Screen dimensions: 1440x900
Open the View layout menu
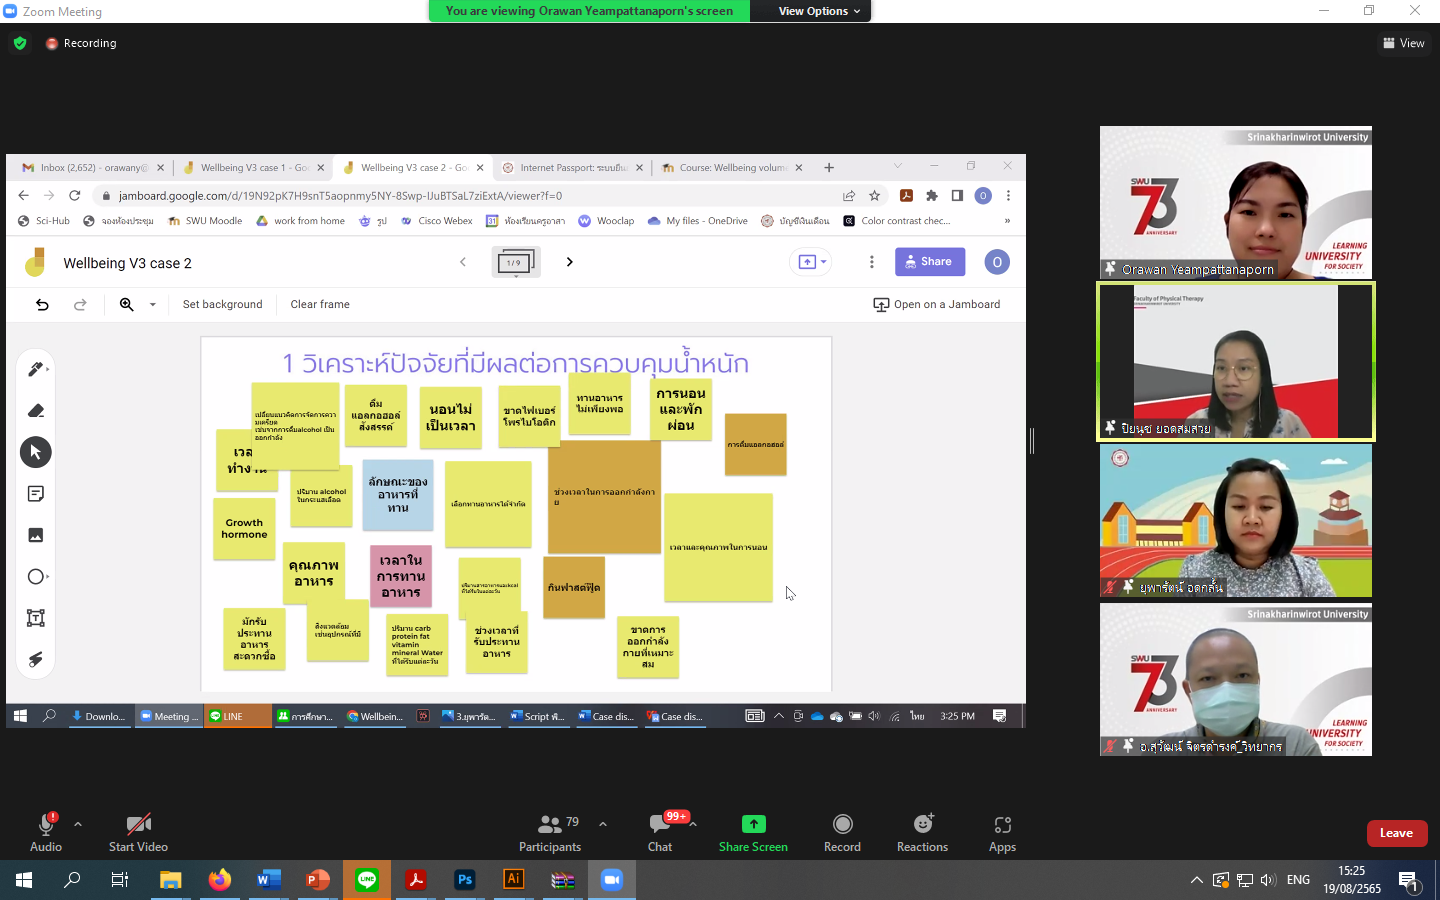[x=1404, y=43]
